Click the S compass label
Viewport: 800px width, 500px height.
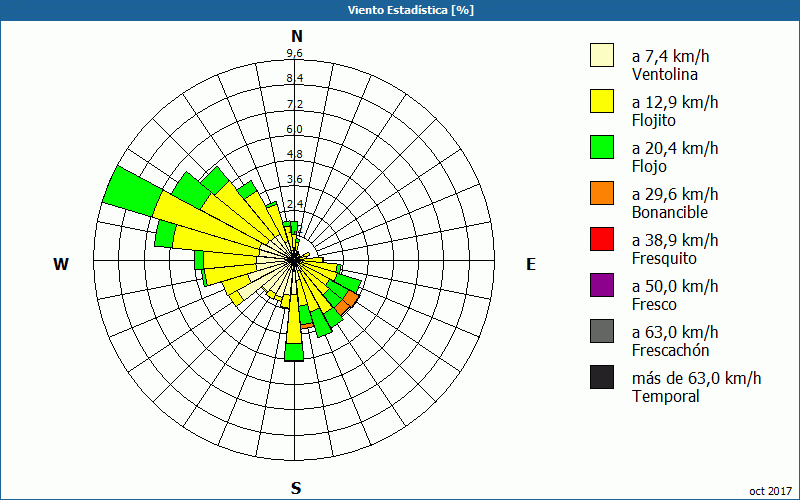click(x=296, y=488)
